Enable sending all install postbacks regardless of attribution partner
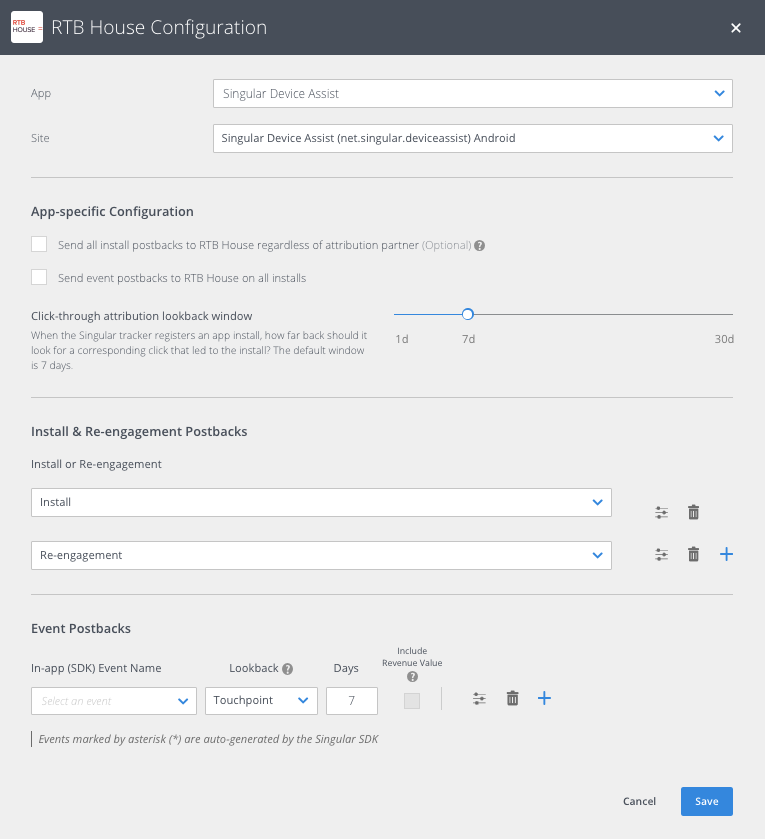Viewport: 765px width, 839px height. pyautogui.click(x=39, y=244)
